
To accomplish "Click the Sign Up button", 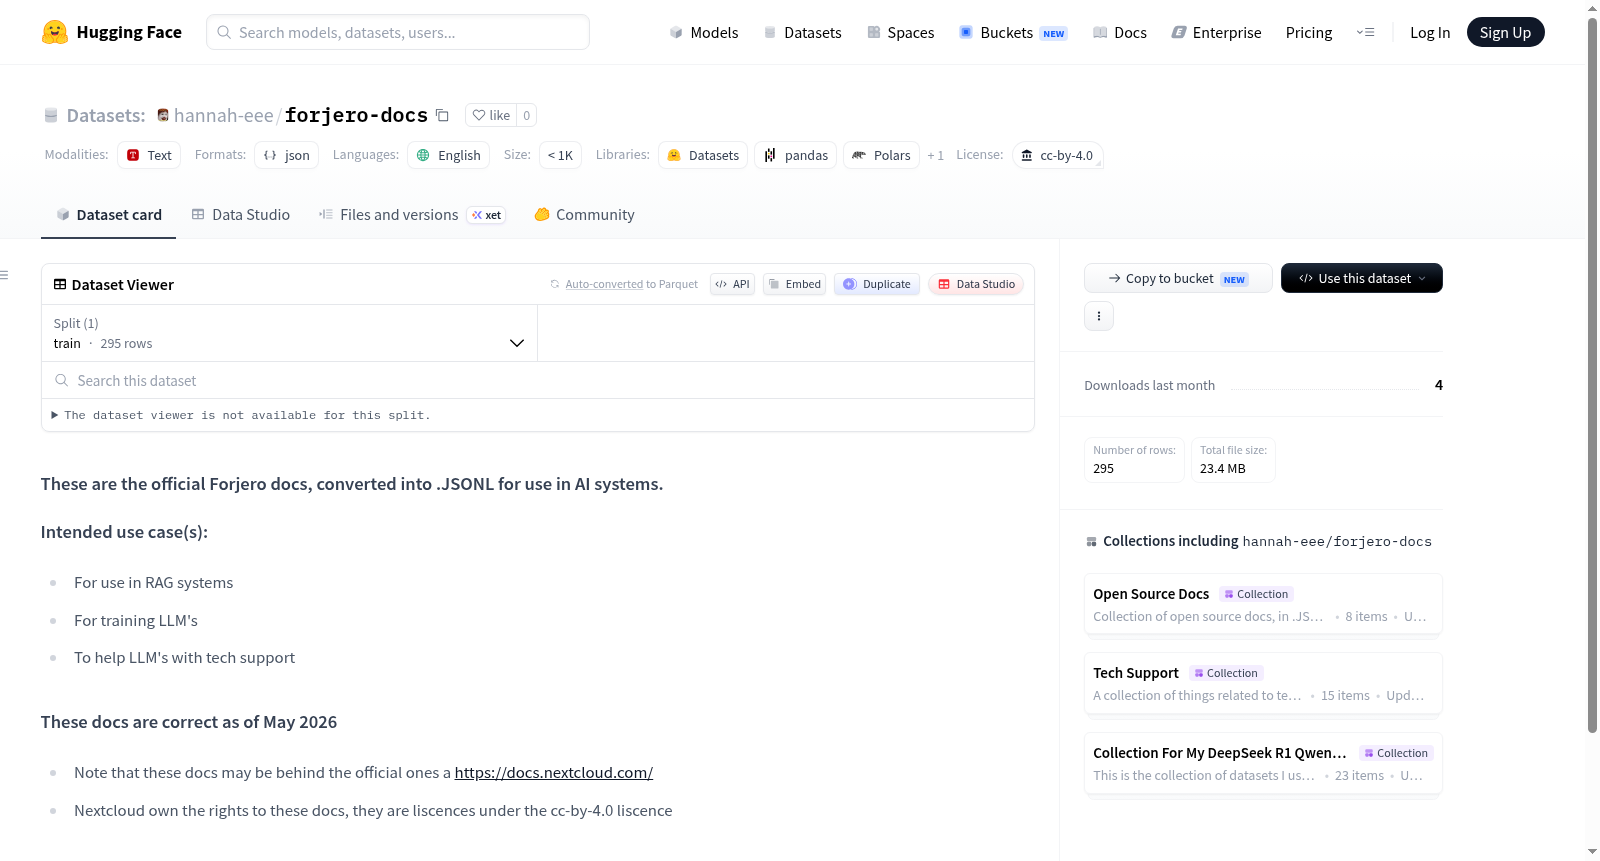I will [1505, 32].
